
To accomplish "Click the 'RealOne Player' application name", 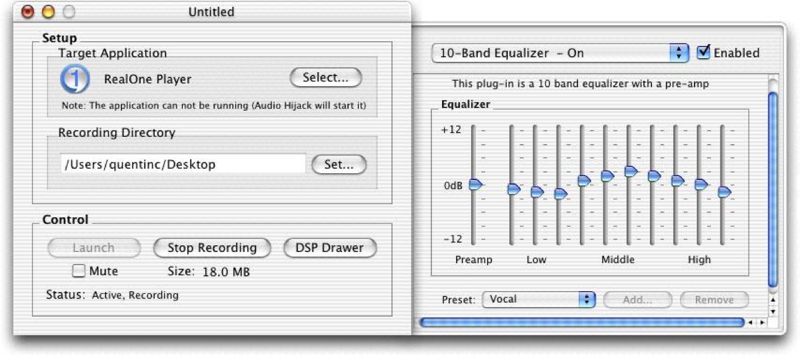I will (x=147, y=79).
